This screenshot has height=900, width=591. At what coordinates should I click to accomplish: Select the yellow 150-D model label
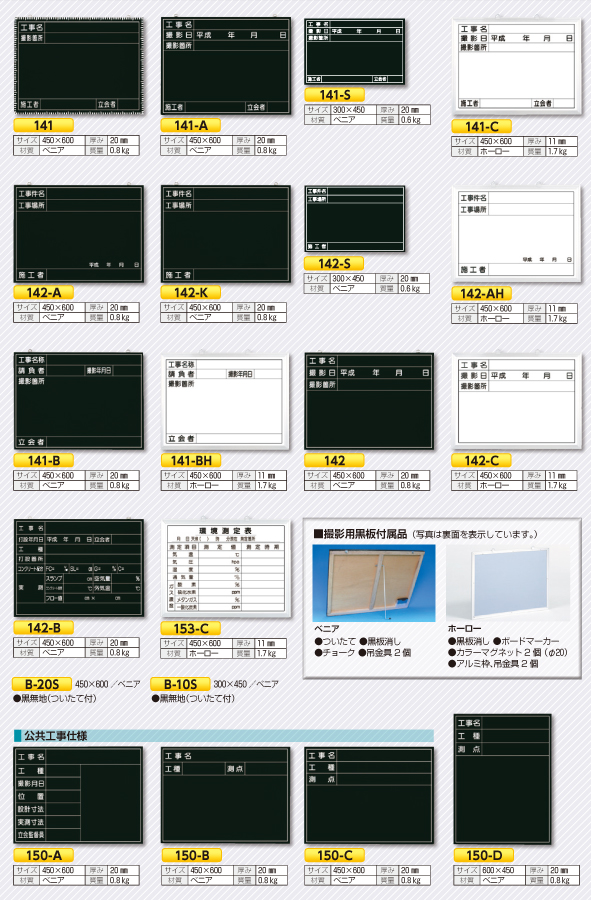tap(484, 855)
